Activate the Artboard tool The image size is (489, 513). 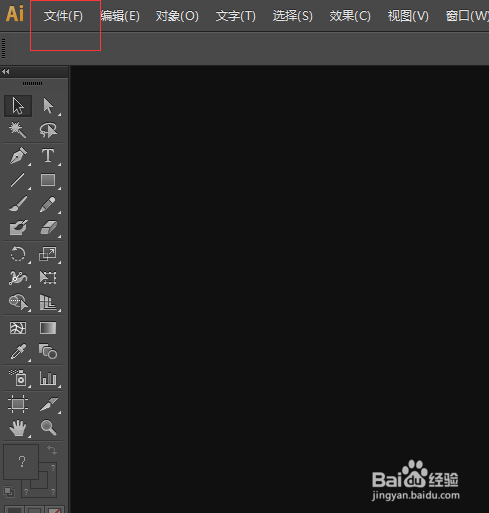tap(18, 404)
